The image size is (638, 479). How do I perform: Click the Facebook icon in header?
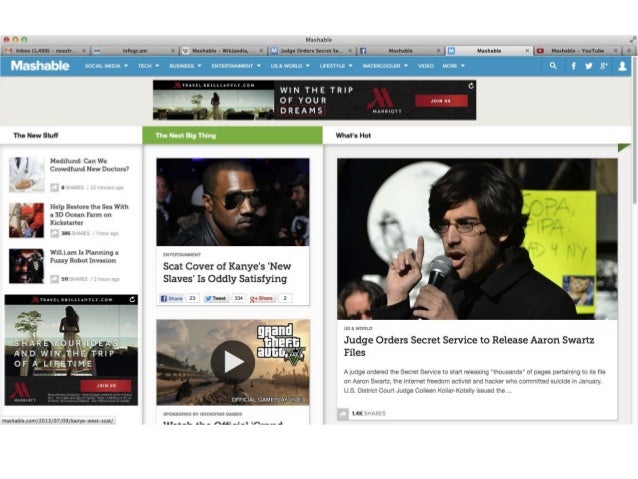[573, 66]
